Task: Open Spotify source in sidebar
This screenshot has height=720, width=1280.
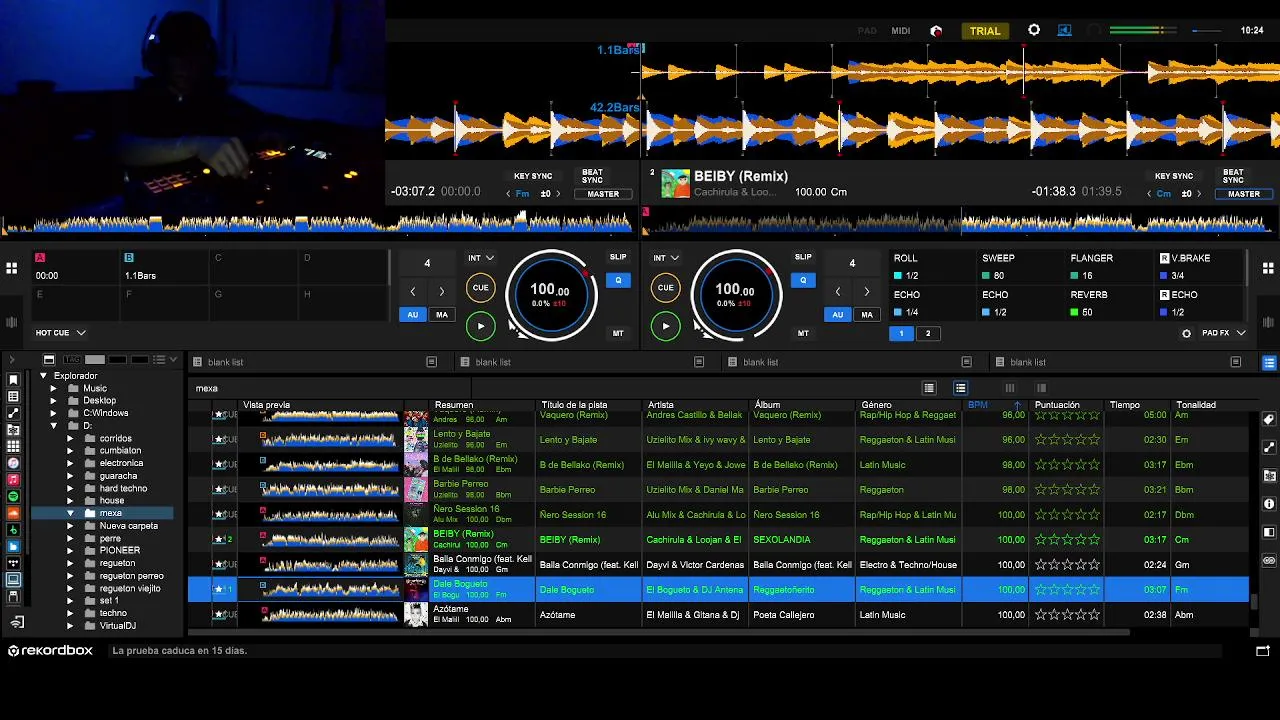Action: pyautogui.click(x=13, y=497)
